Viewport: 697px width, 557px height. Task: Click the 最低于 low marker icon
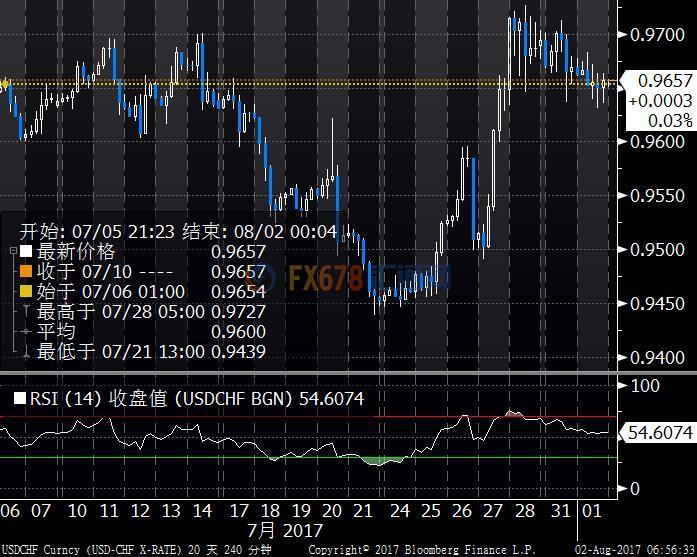[26, 352]
